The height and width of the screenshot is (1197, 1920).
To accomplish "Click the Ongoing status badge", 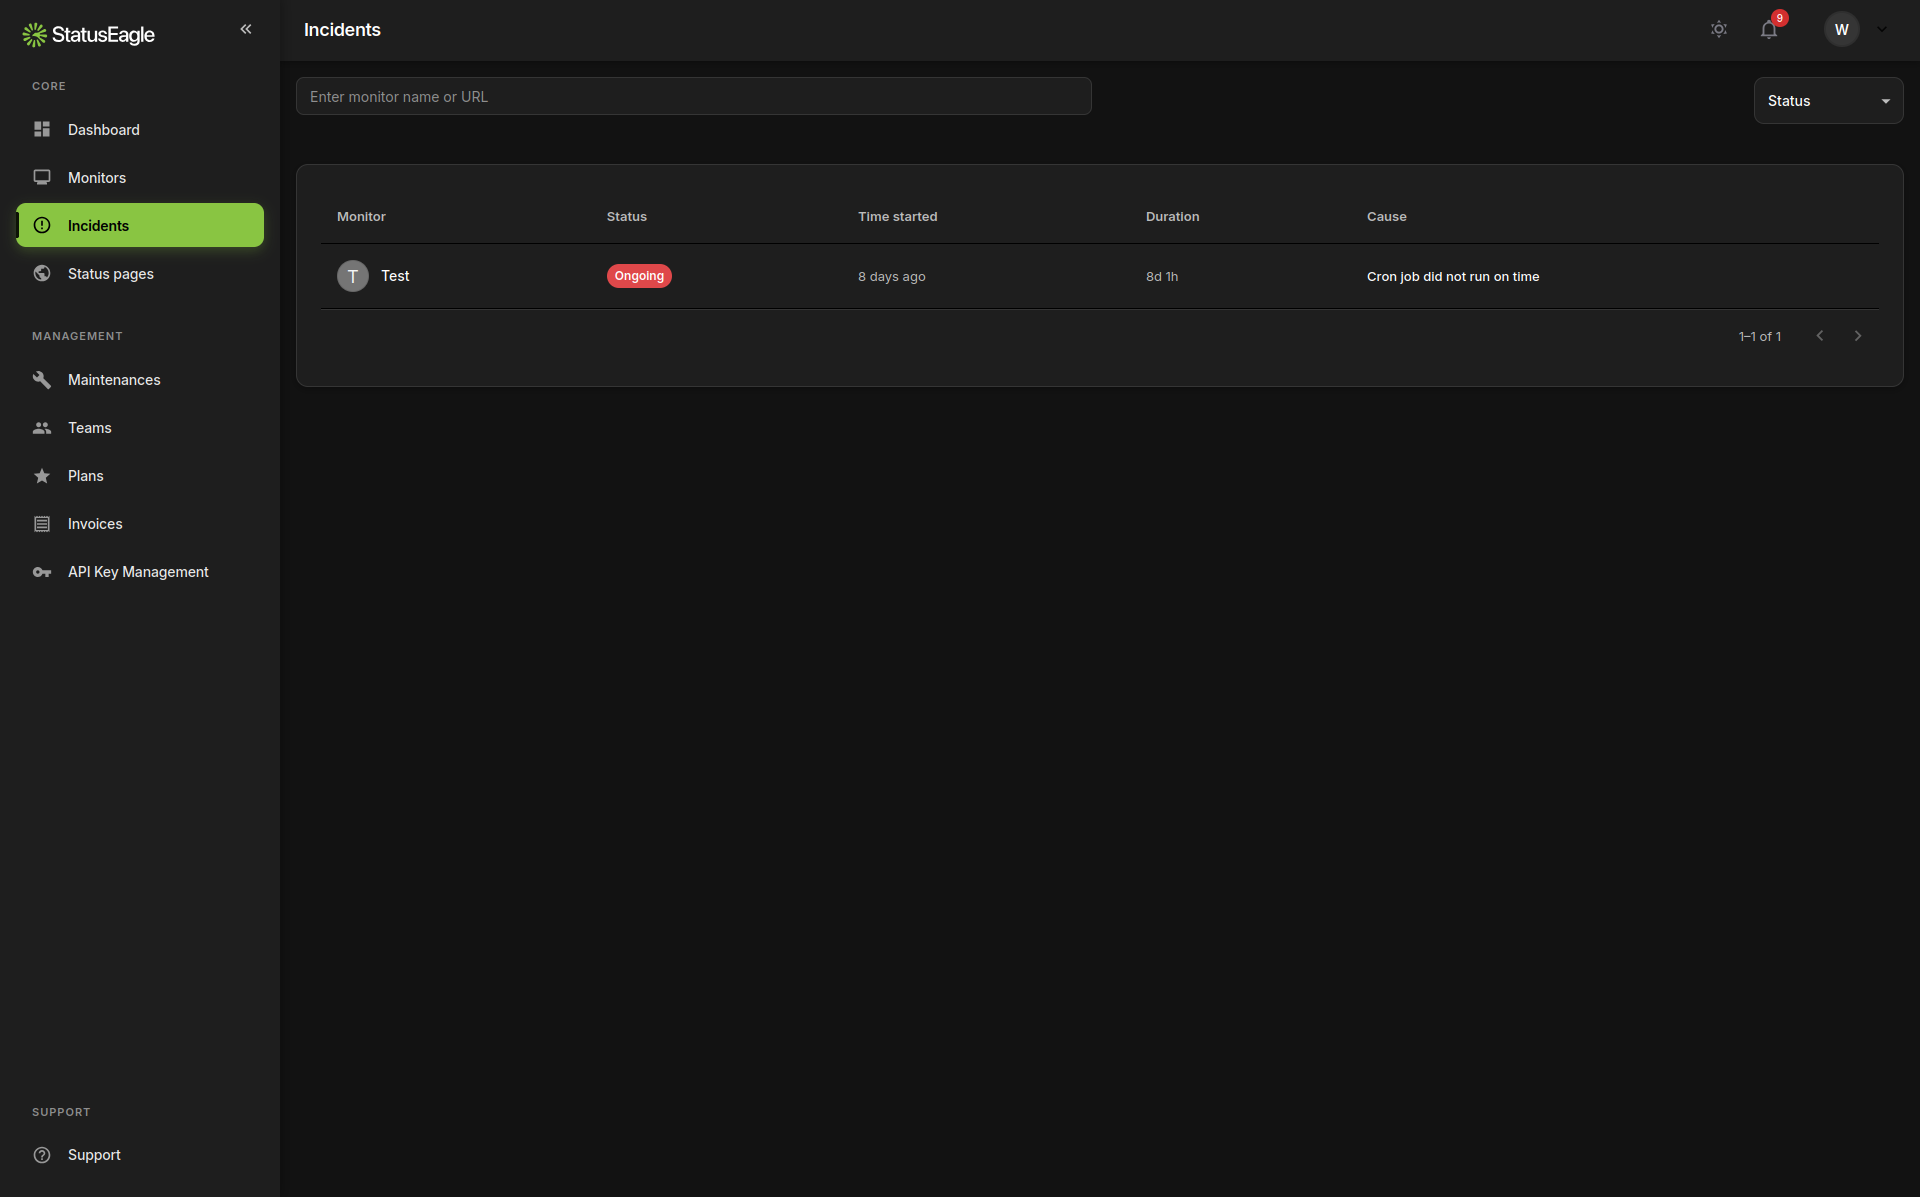I will point(639,276).
